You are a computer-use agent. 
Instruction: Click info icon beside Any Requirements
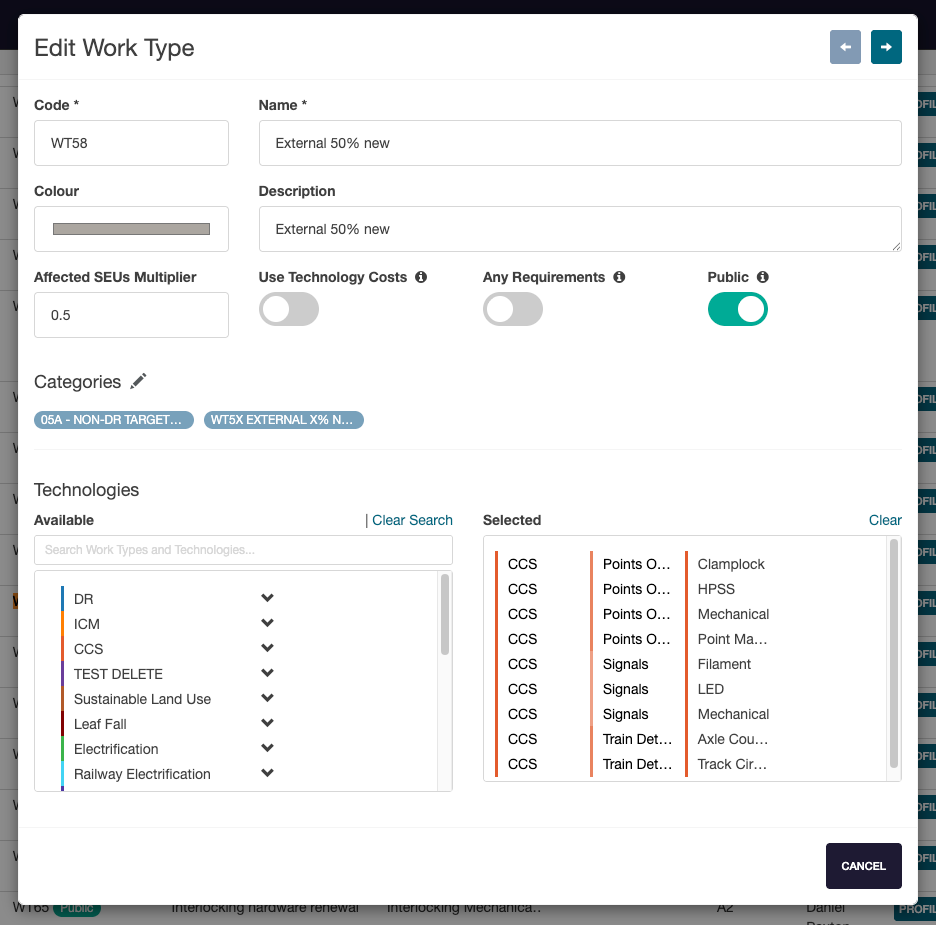click(619, 277)
